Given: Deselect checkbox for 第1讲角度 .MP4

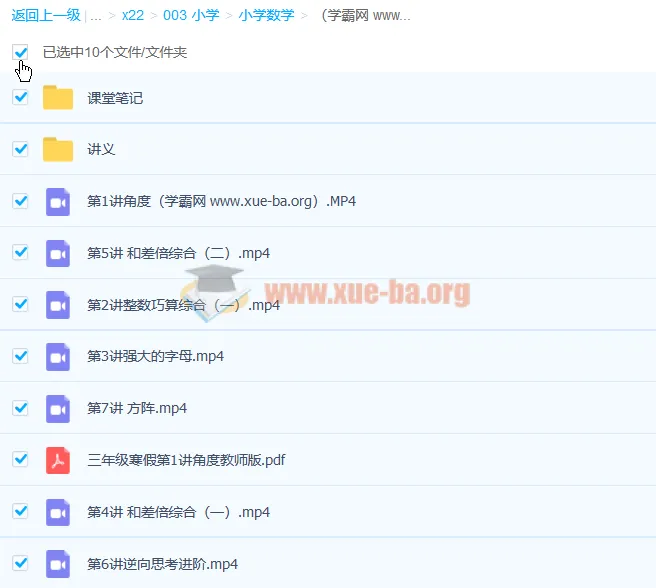Looking at the screenshot, I should click(20, 201).
